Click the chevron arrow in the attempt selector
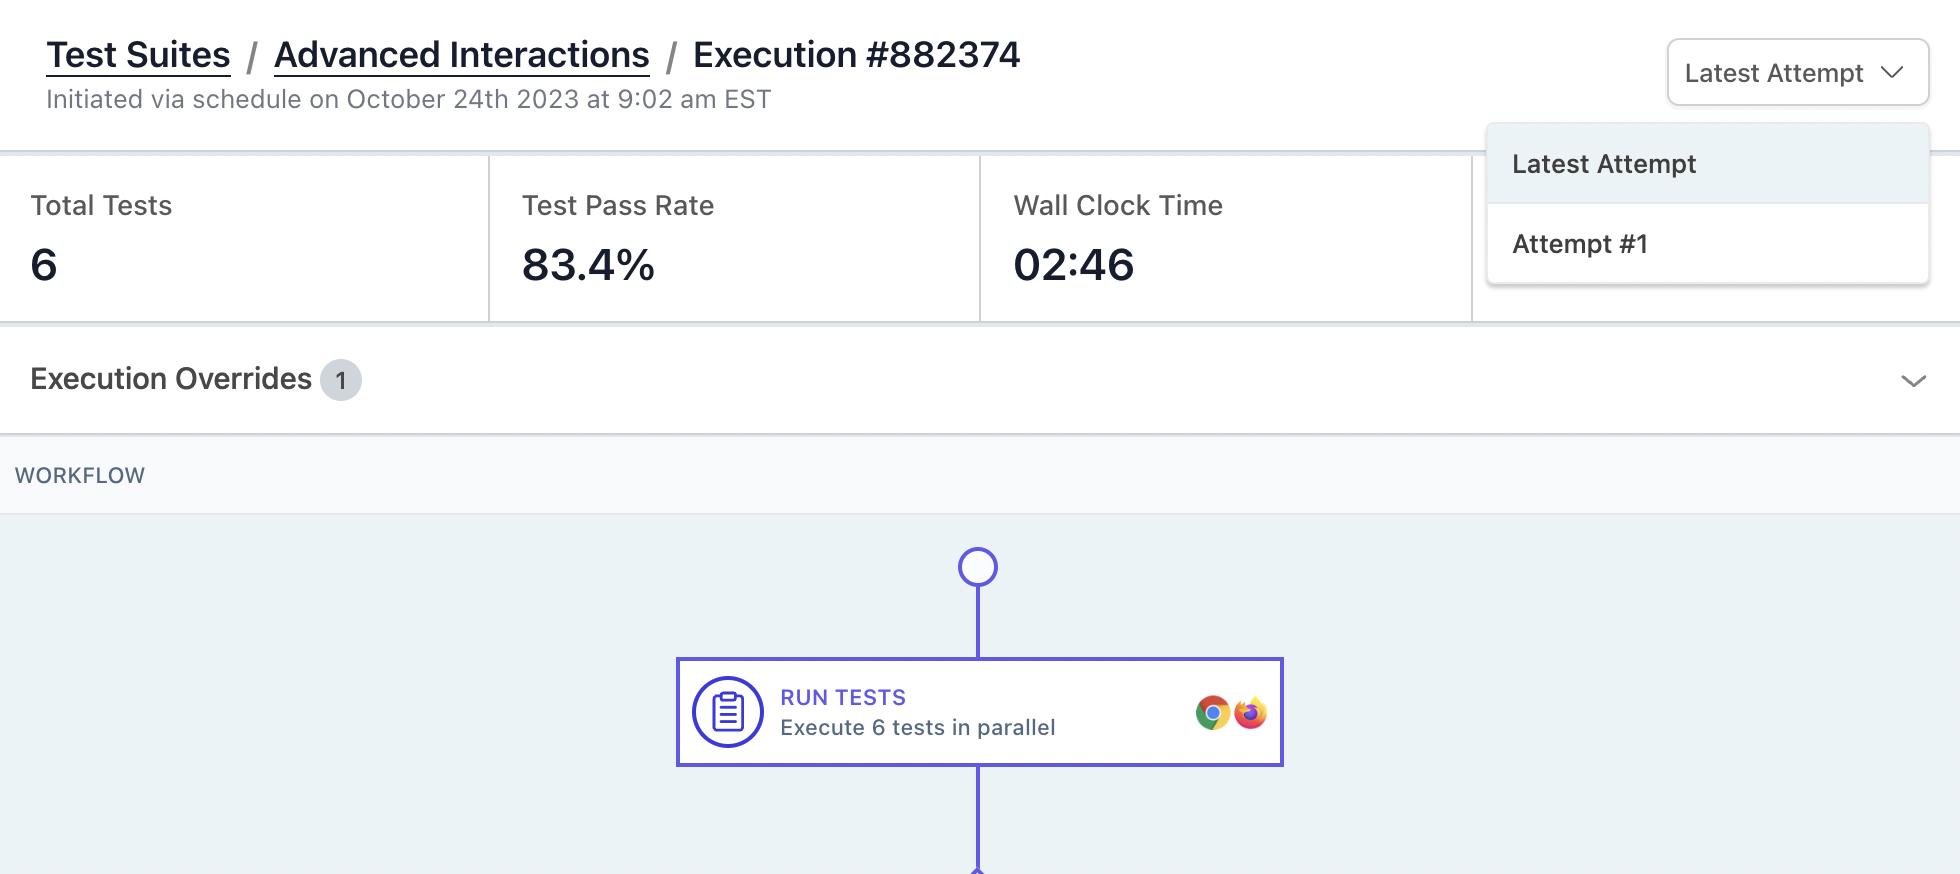Screen dimensions: 1960x874 click(1891, 73)
